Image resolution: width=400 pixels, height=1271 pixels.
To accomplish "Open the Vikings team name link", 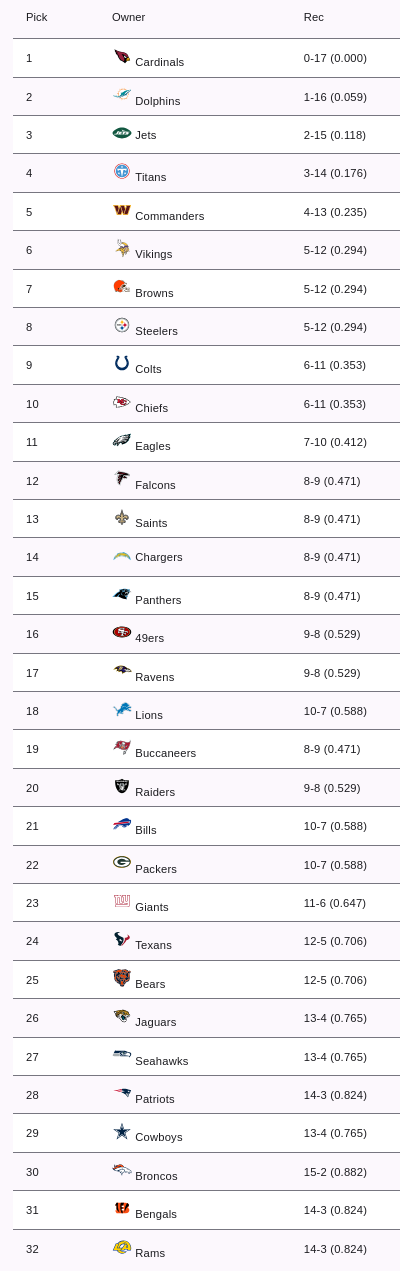I will point(153,254).
